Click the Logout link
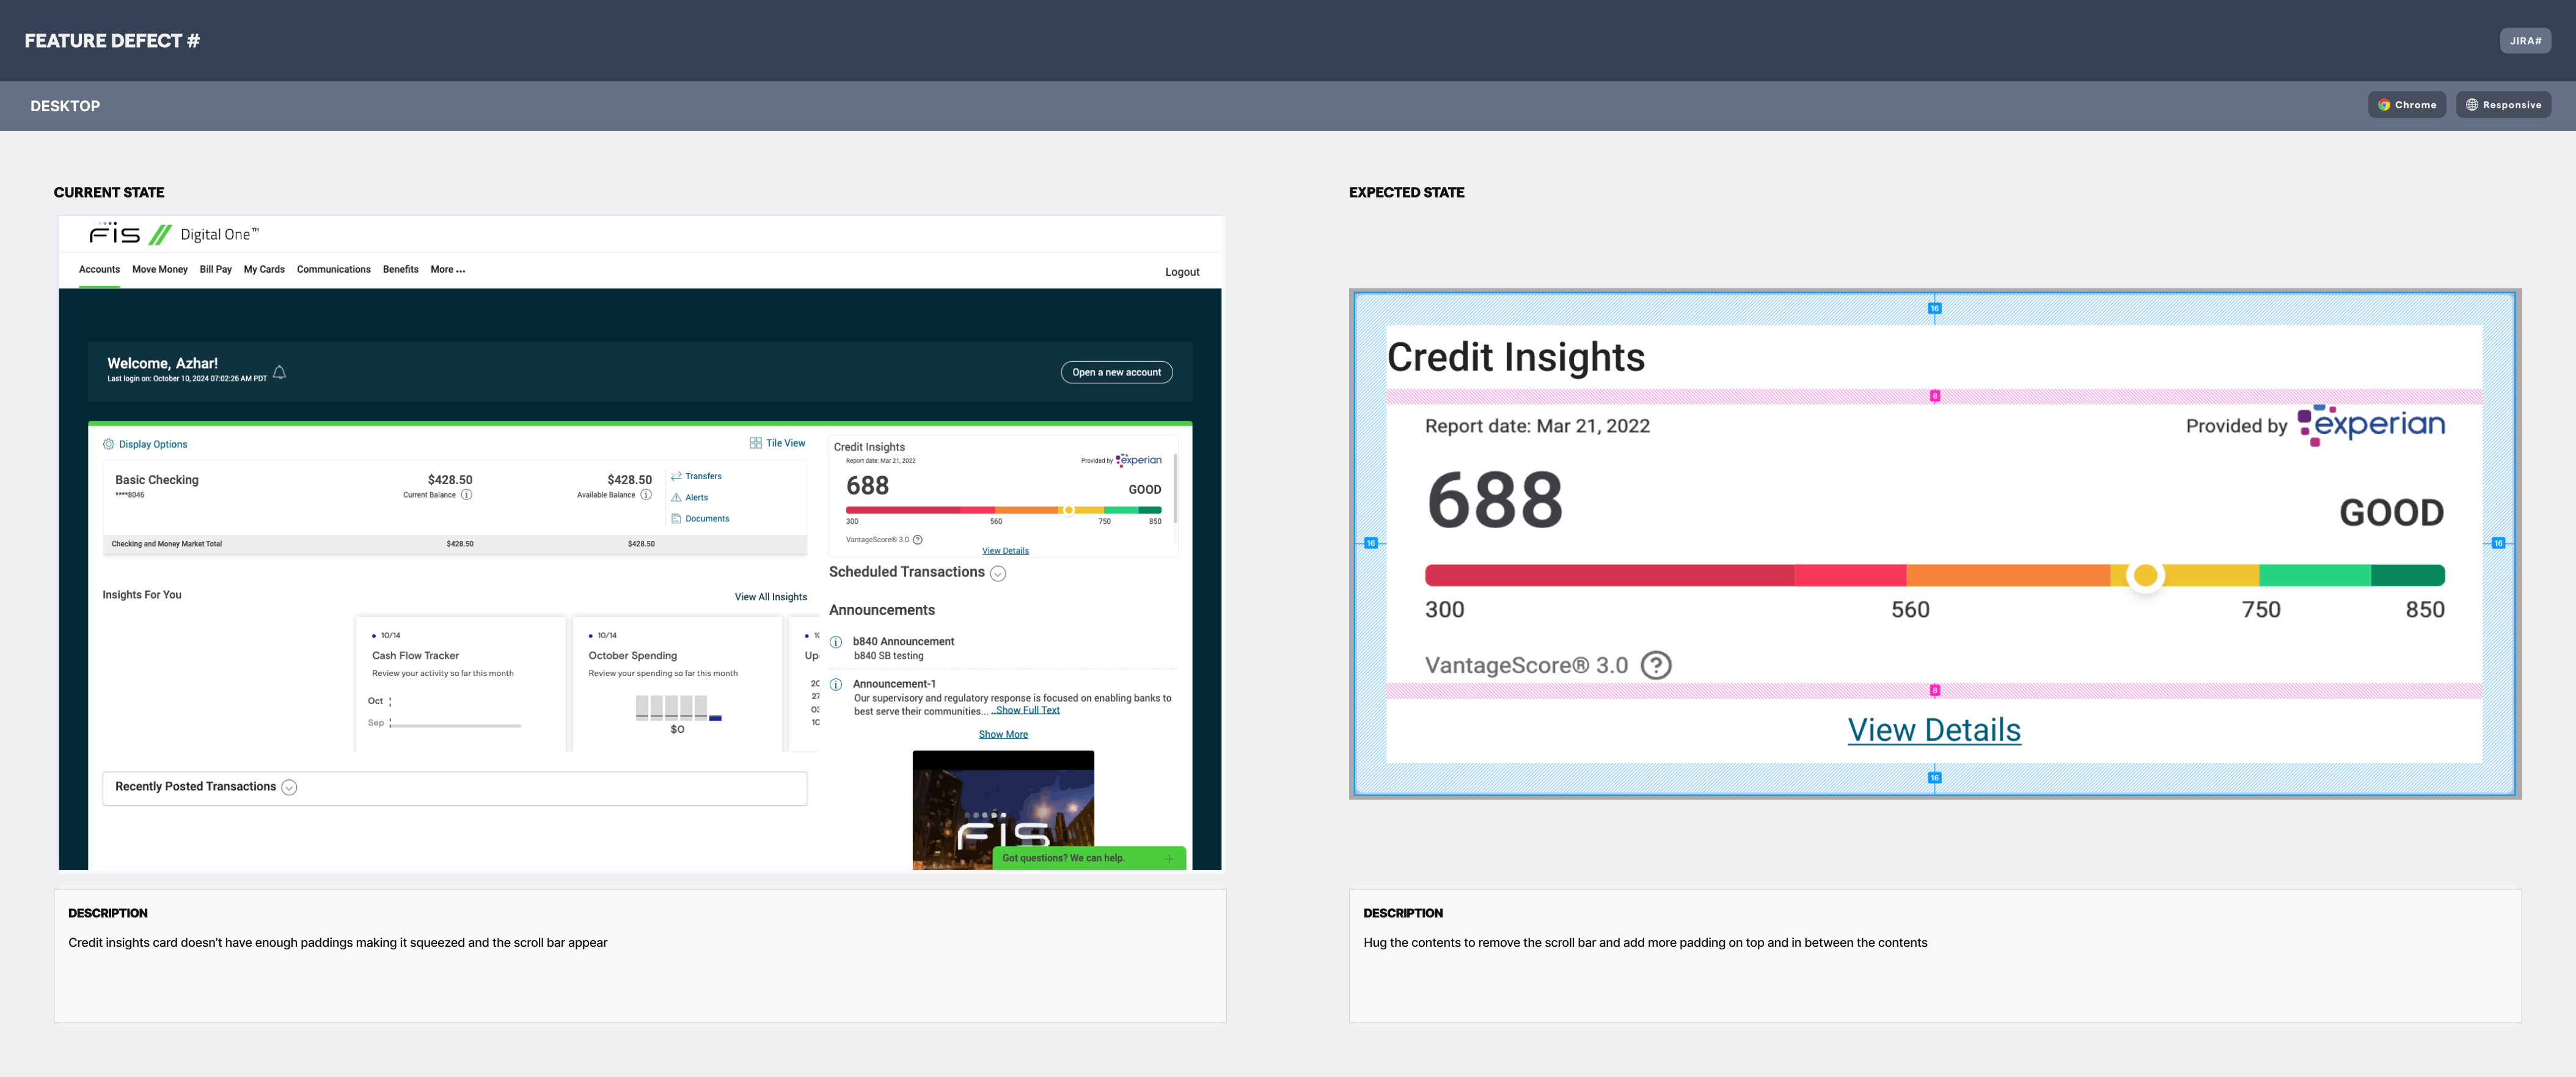 [x=1182, y=272]
